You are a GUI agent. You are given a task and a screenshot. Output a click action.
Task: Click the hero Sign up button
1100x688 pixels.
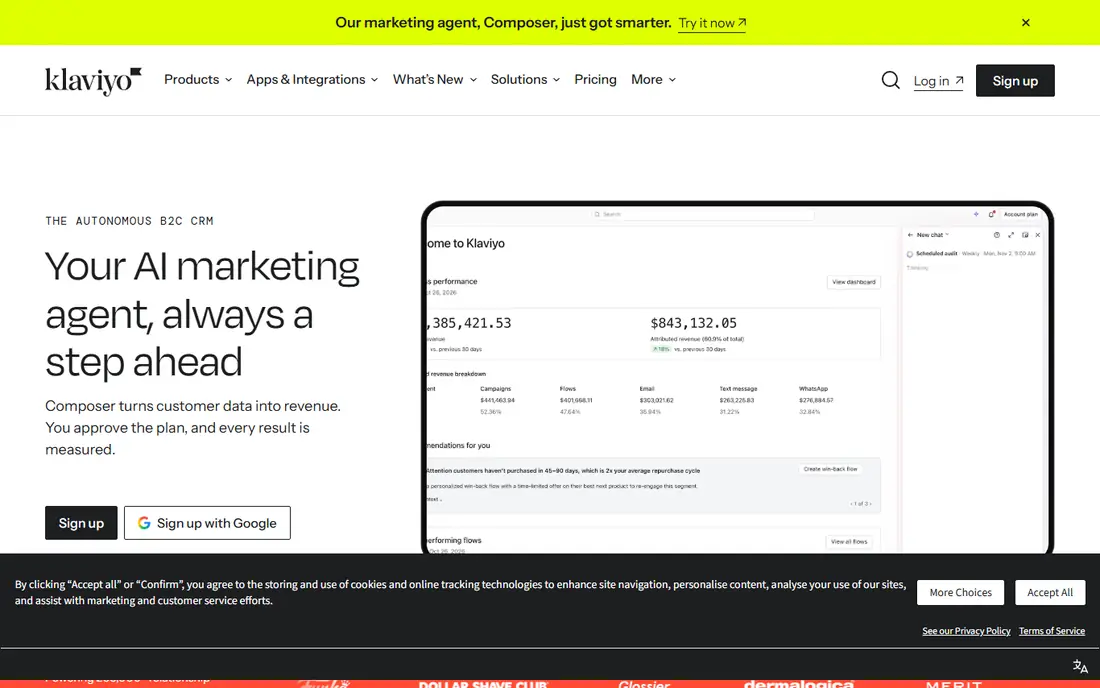pos(81,523)
